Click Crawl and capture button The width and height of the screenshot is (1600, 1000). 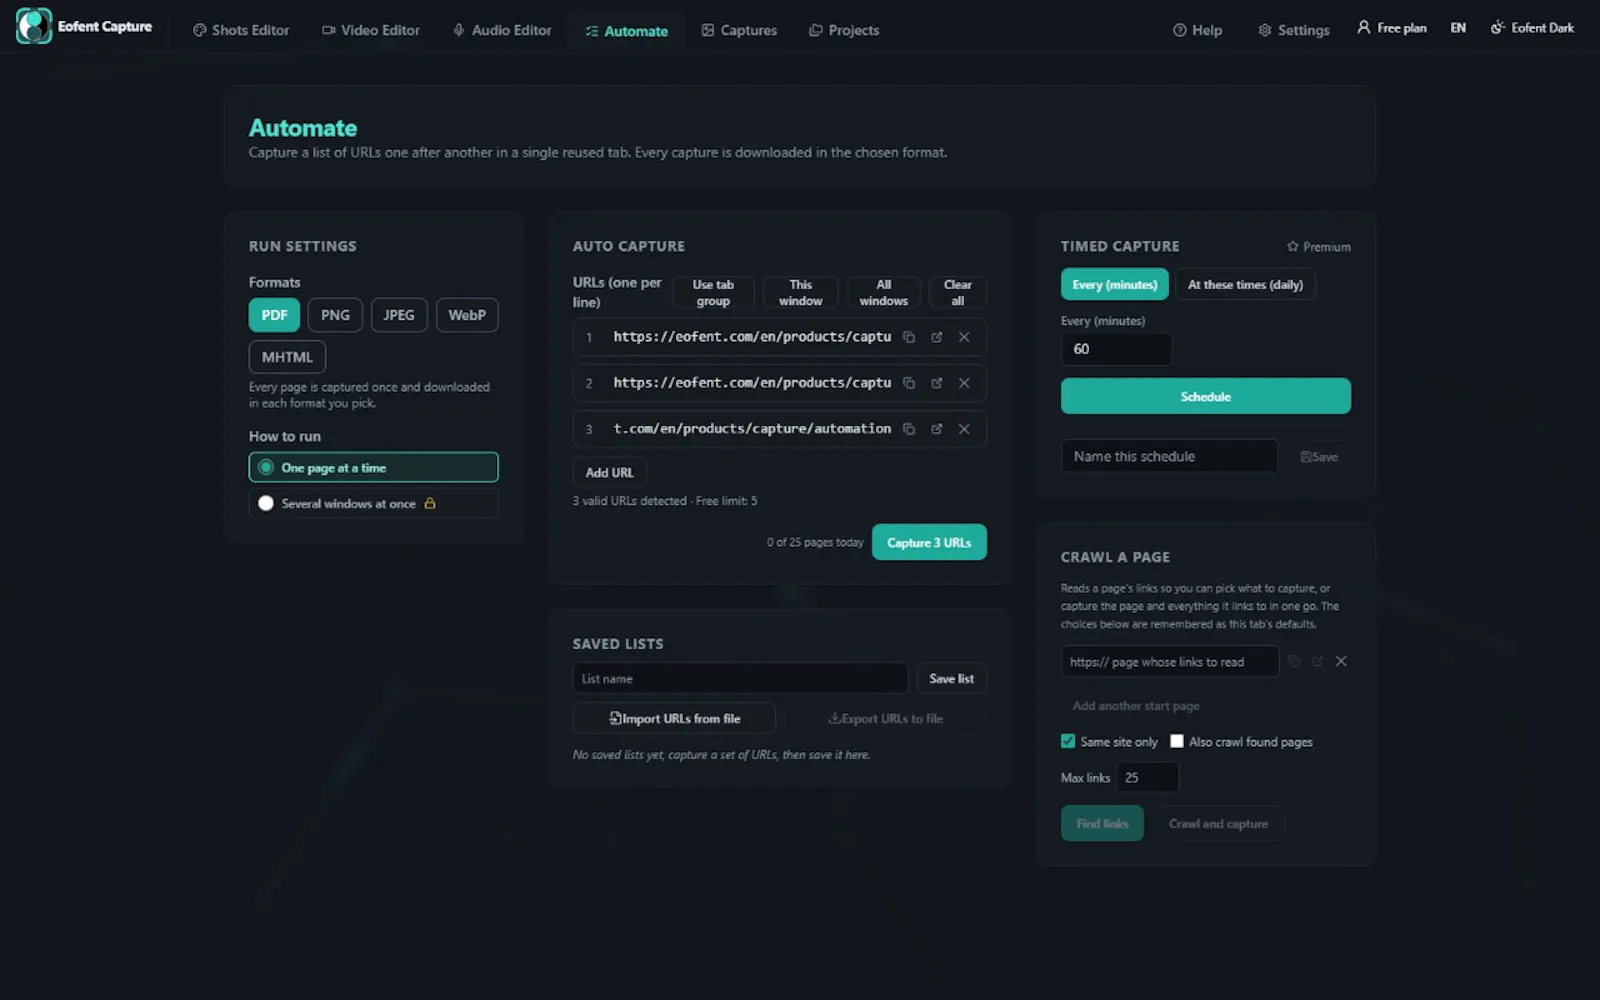tap(1218, 823)
